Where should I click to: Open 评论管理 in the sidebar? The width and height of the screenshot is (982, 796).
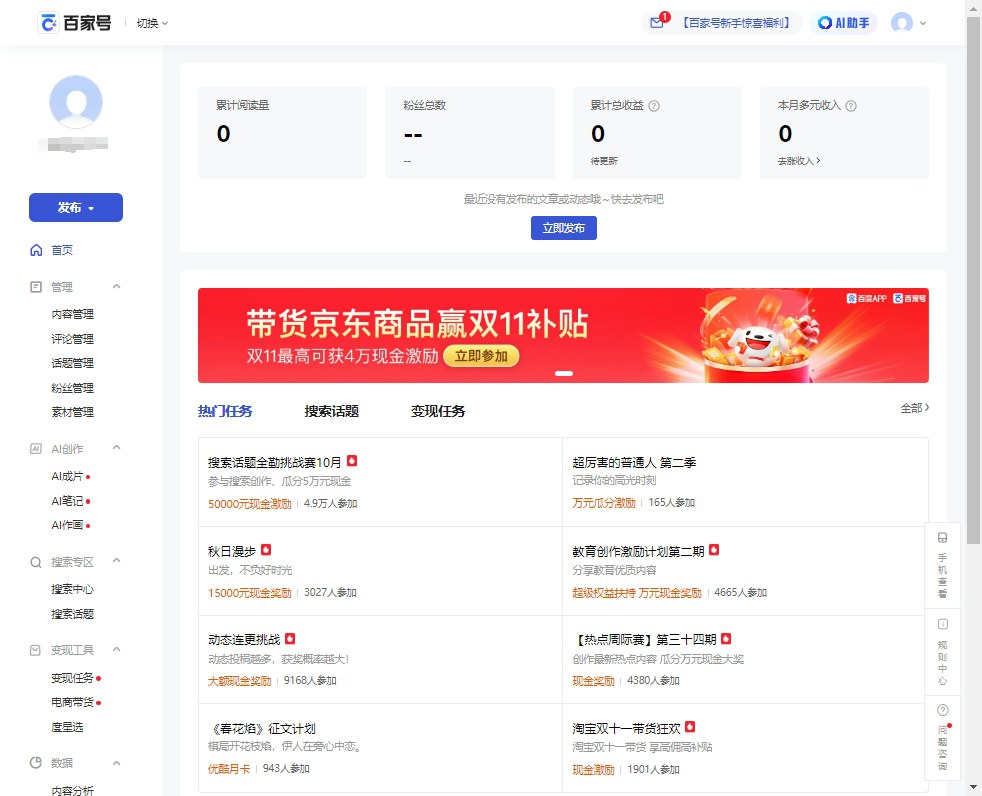click(73, 339)
